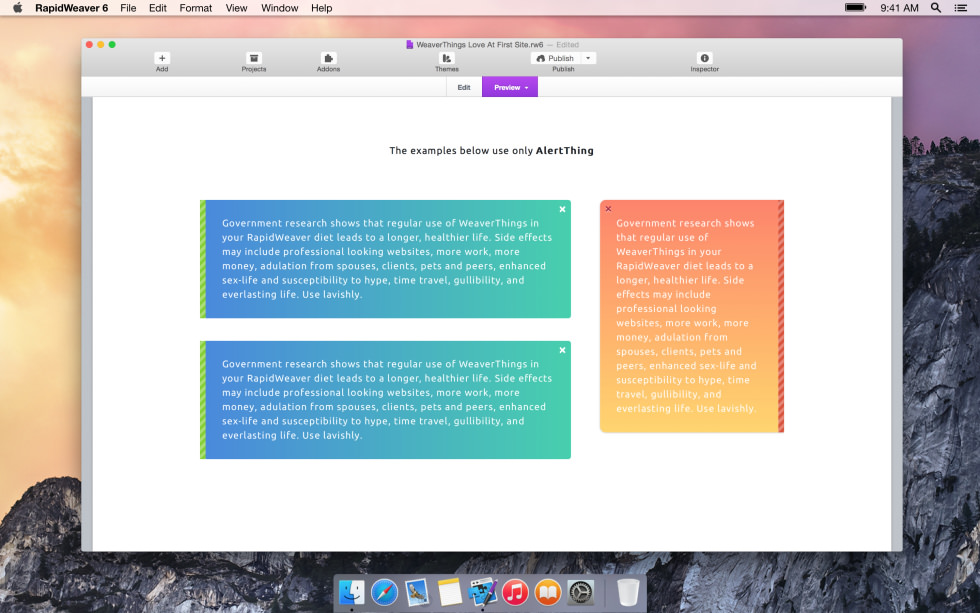Image resolution: width=980 pixels, height=613 pixels.
Task: Open the Format menu
Action: (x=196, y=8)
